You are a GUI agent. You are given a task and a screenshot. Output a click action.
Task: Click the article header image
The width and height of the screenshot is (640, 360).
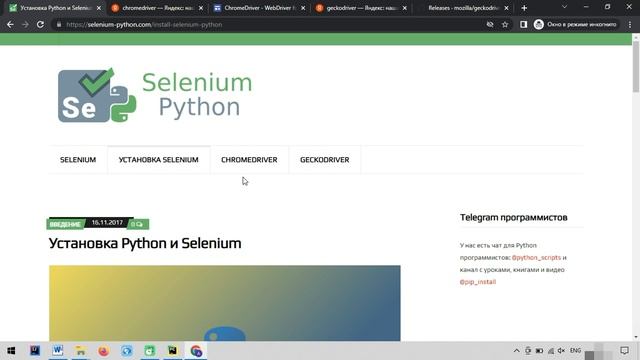click(224, 303)
